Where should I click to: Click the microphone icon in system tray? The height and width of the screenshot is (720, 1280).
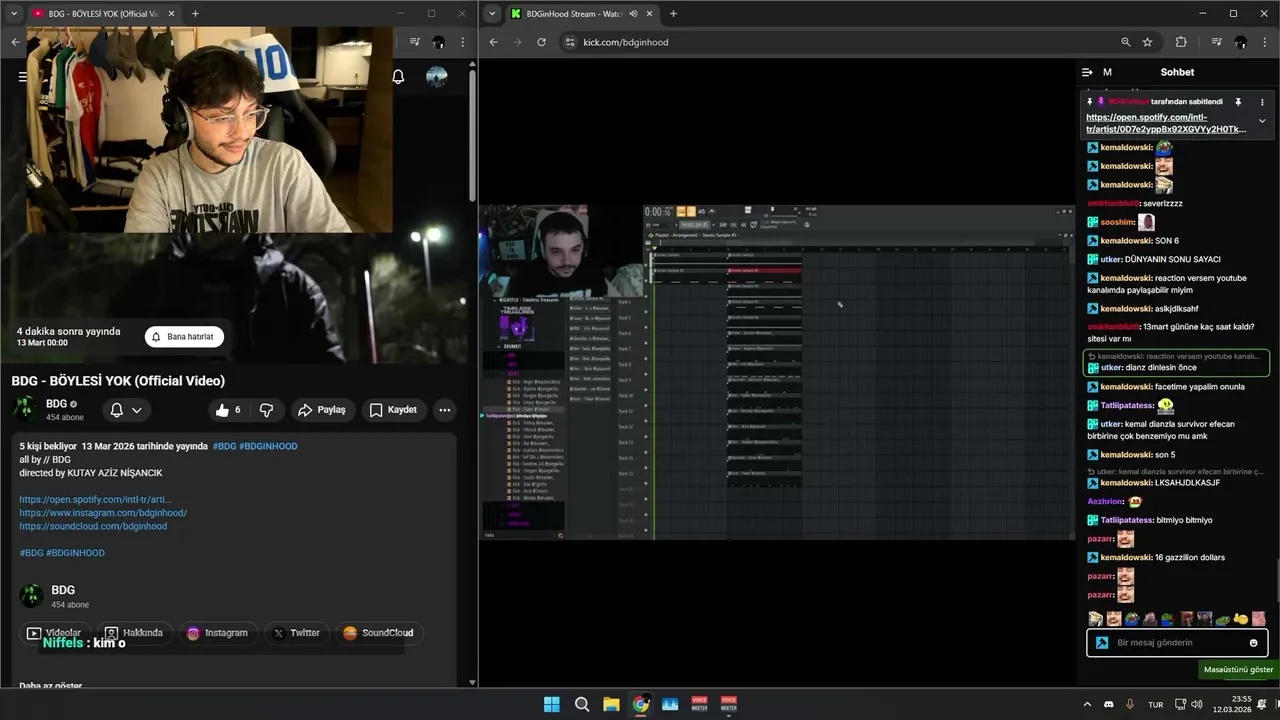coord(1130,704)
